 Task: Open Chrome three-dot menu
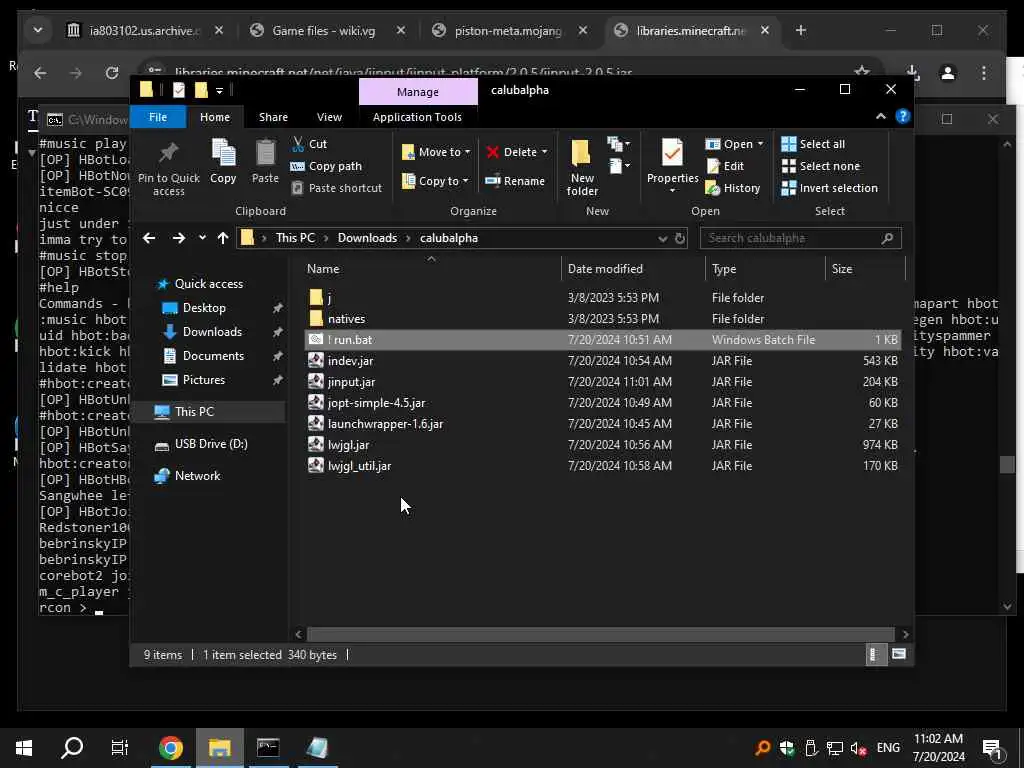coord(984,73)
